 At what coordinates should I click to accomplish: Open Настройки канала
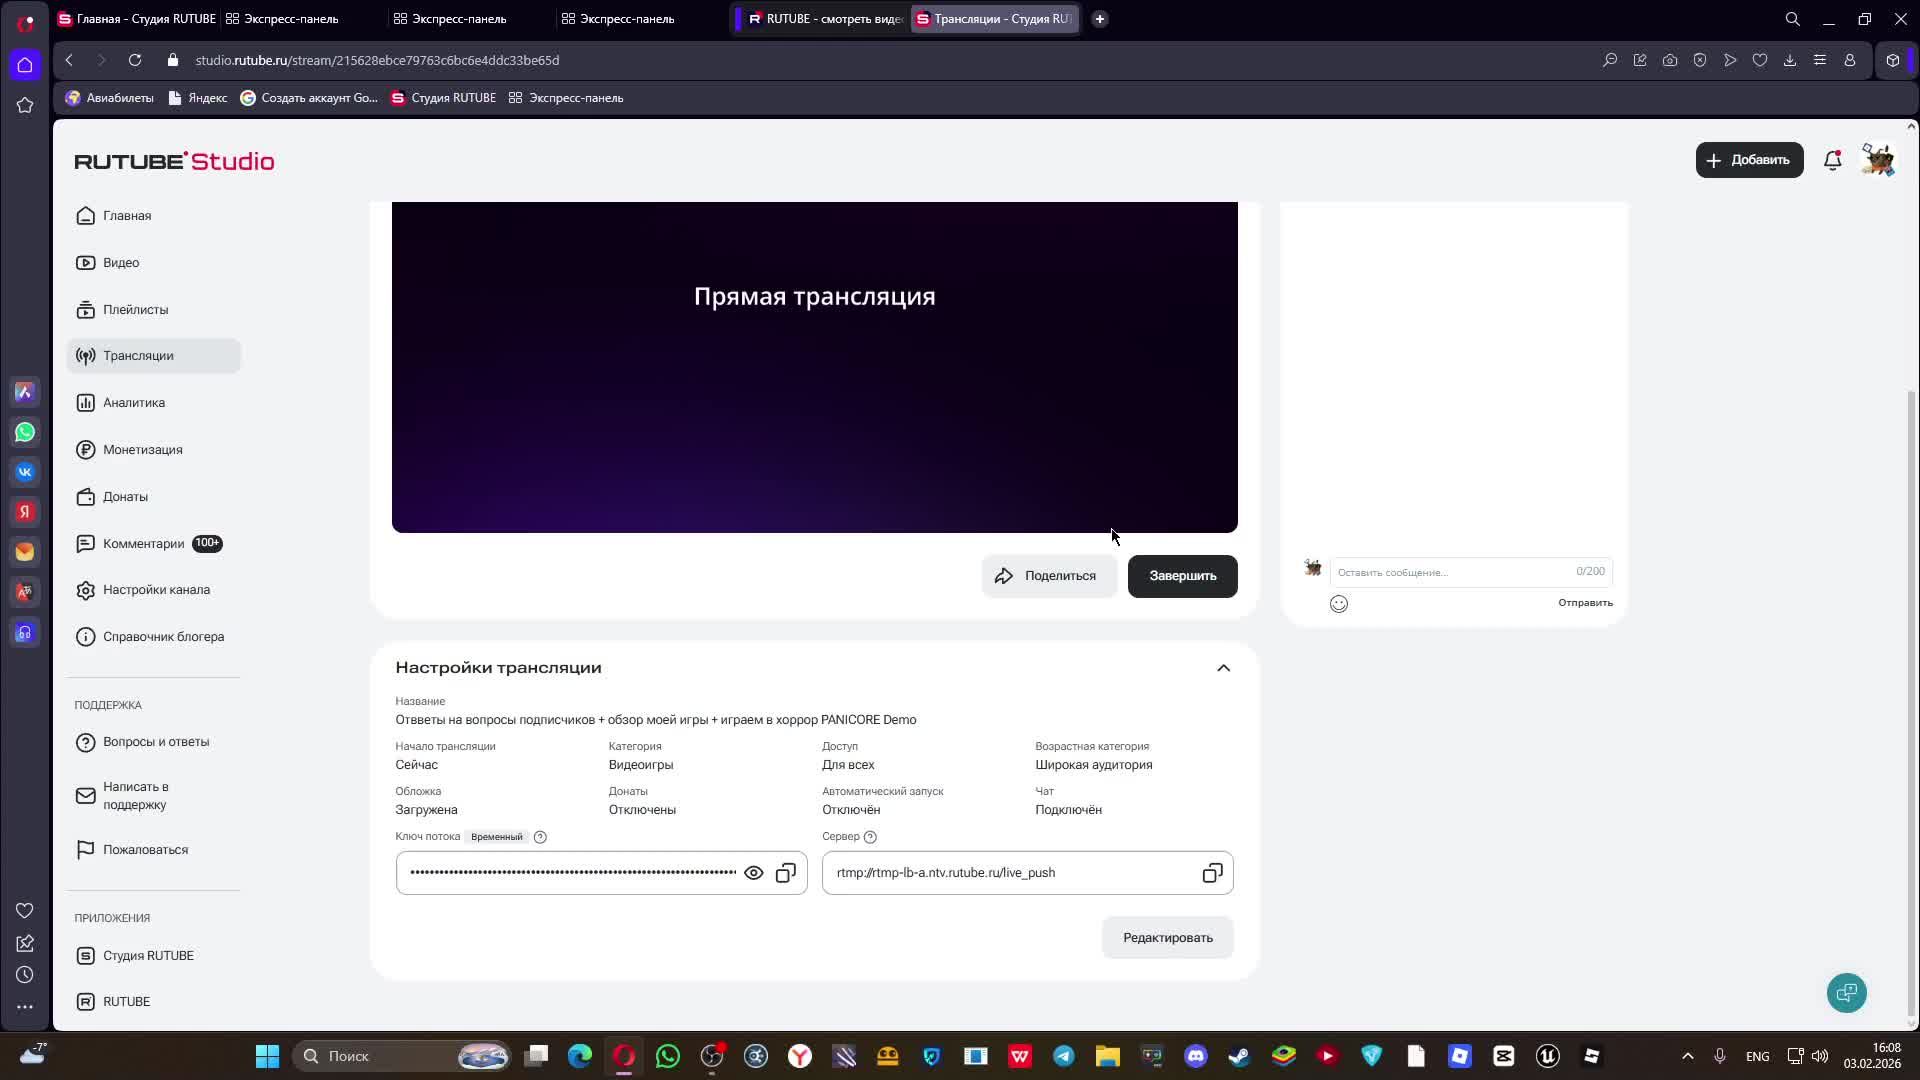point(156,590)
